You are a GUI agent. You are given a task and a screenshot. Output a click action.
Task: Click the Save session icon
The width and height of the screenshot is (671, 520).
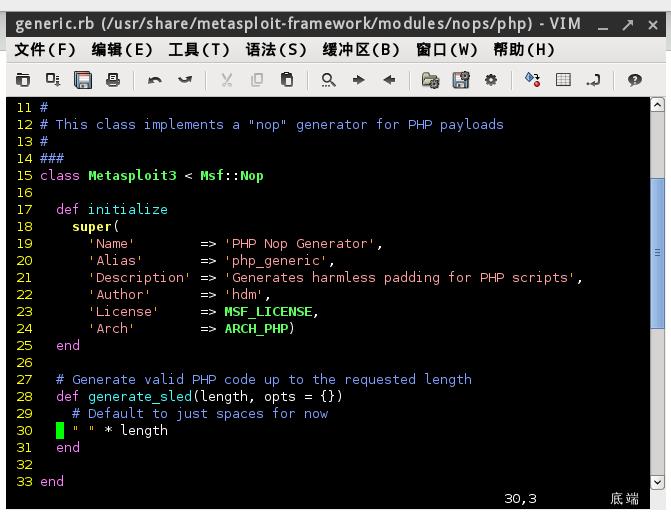(x=460, y=80)
